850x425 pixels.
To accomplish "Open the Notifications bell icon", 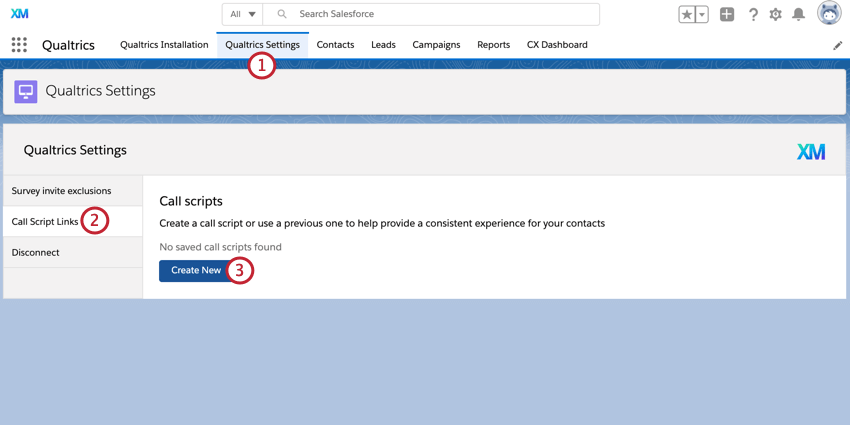I will coord(799,15).
